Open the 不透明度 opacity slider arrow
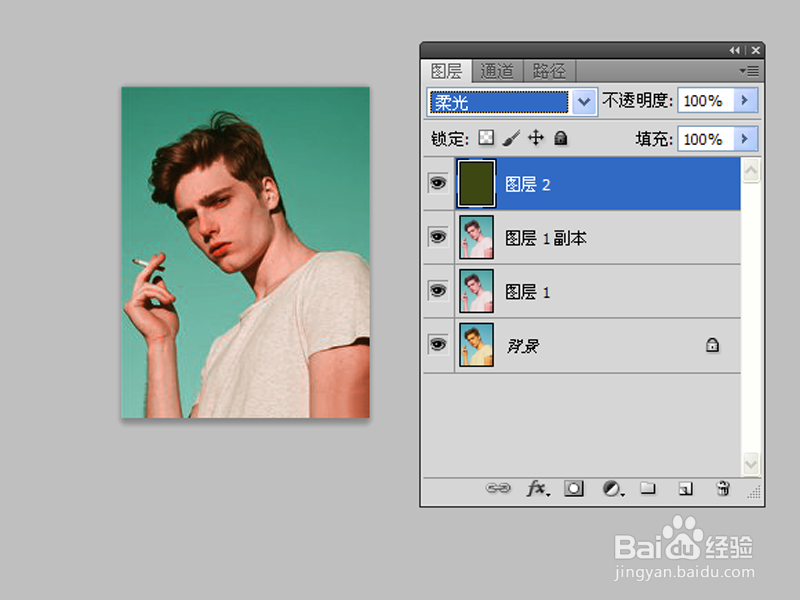 745,100
